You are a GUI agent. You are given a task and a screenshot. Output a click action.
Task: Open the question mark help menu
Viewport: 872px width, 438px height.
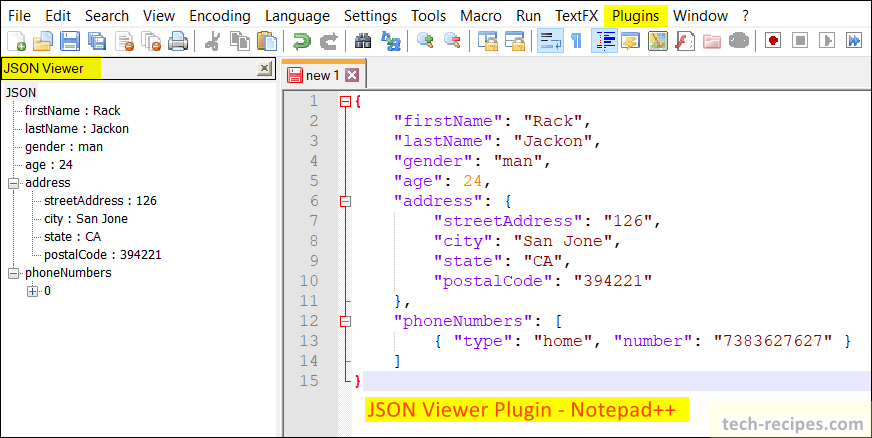click(745, 16)
